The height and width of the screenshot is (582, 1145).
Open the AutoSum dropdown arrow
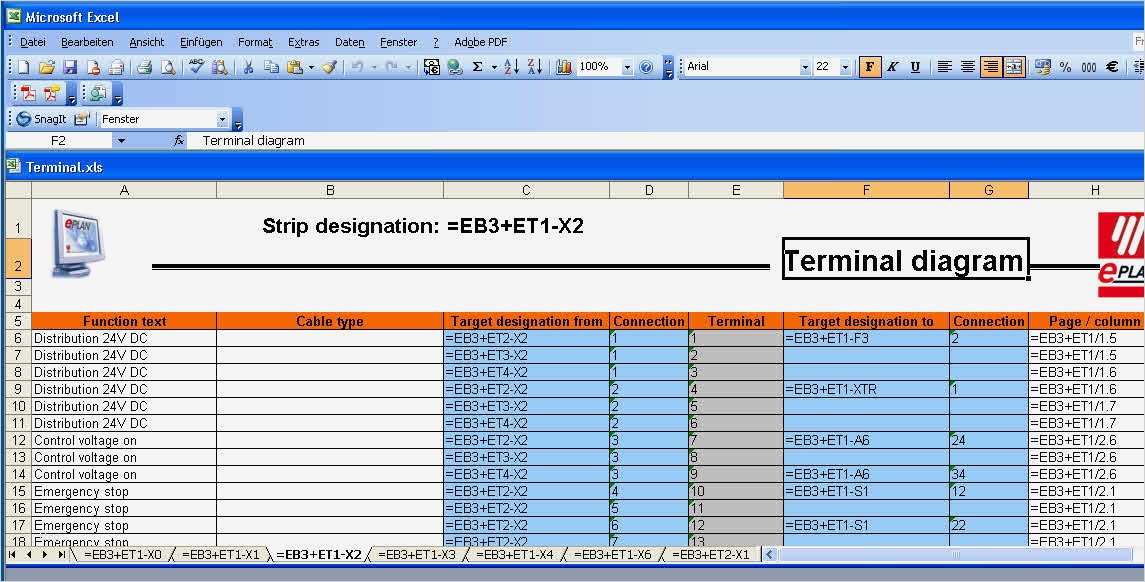click(494, 67)
